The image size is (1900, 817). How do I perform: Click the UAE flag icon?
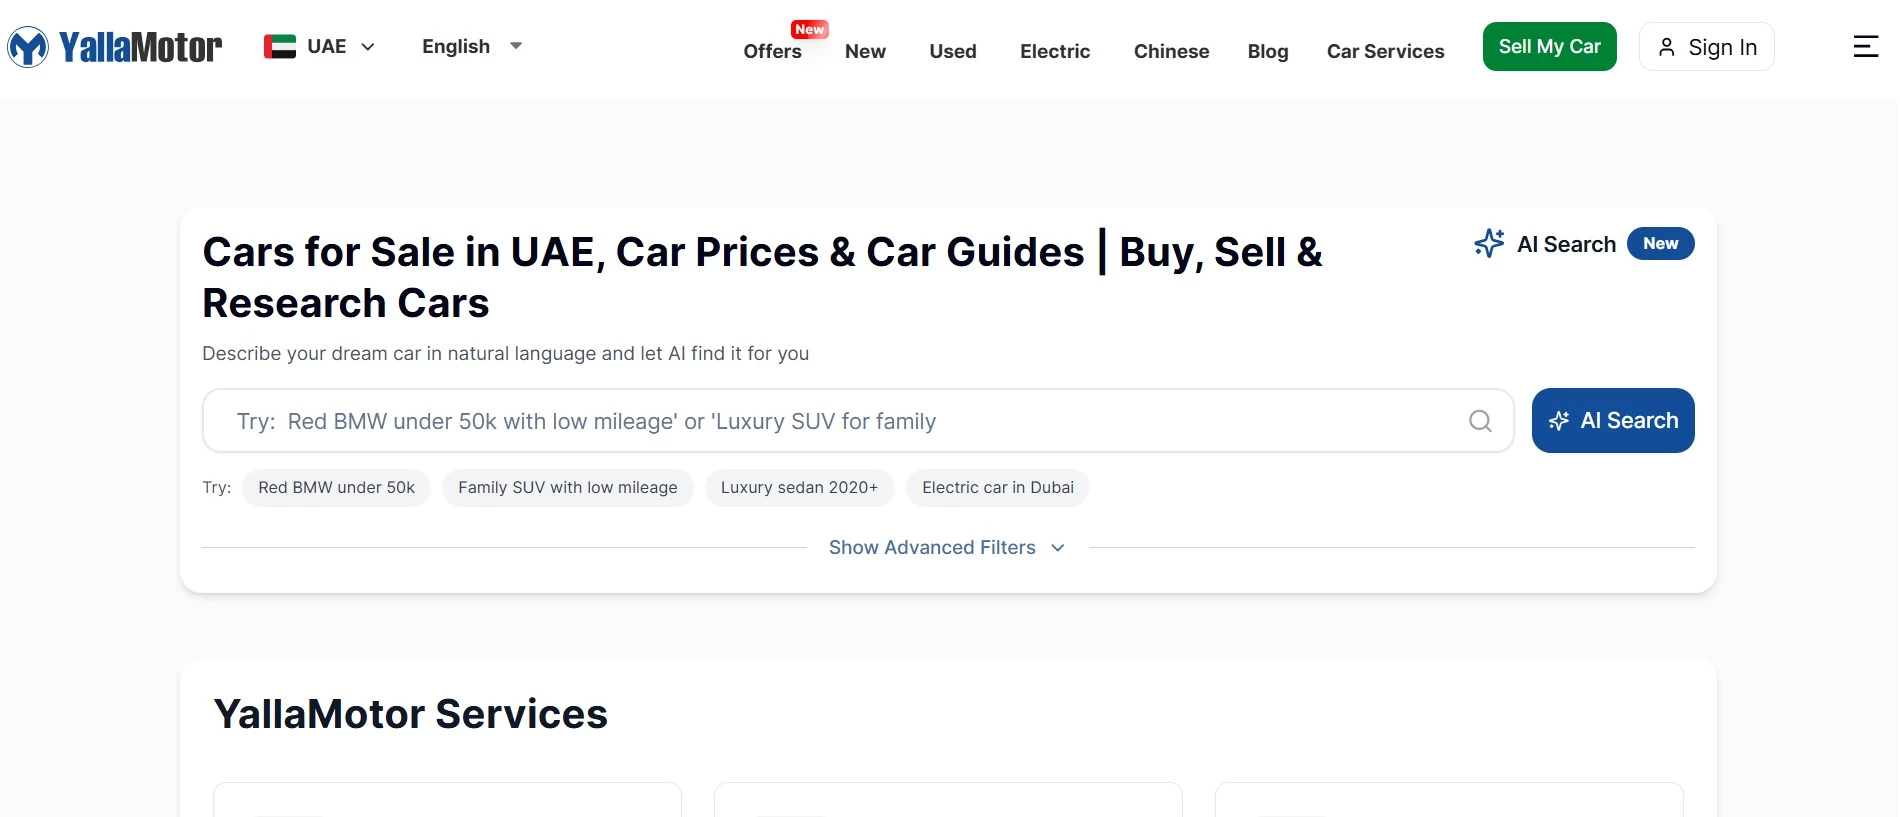280,47
